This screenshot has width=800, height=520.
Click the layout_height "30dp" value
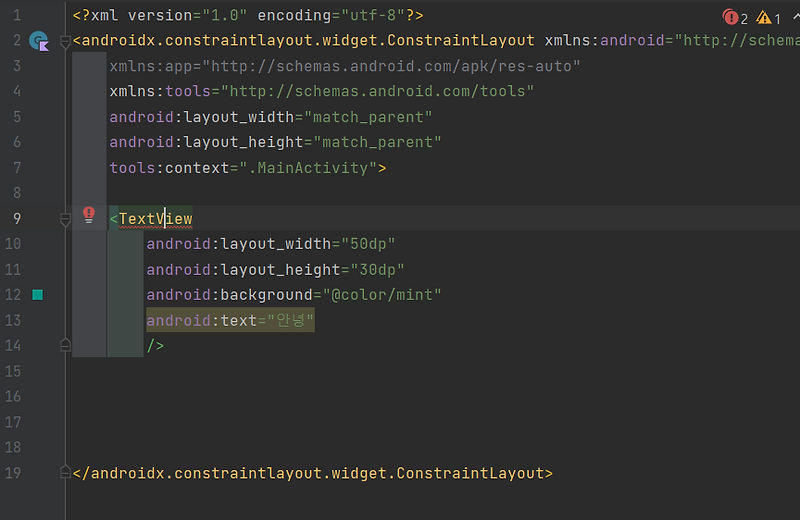point(378,269)
